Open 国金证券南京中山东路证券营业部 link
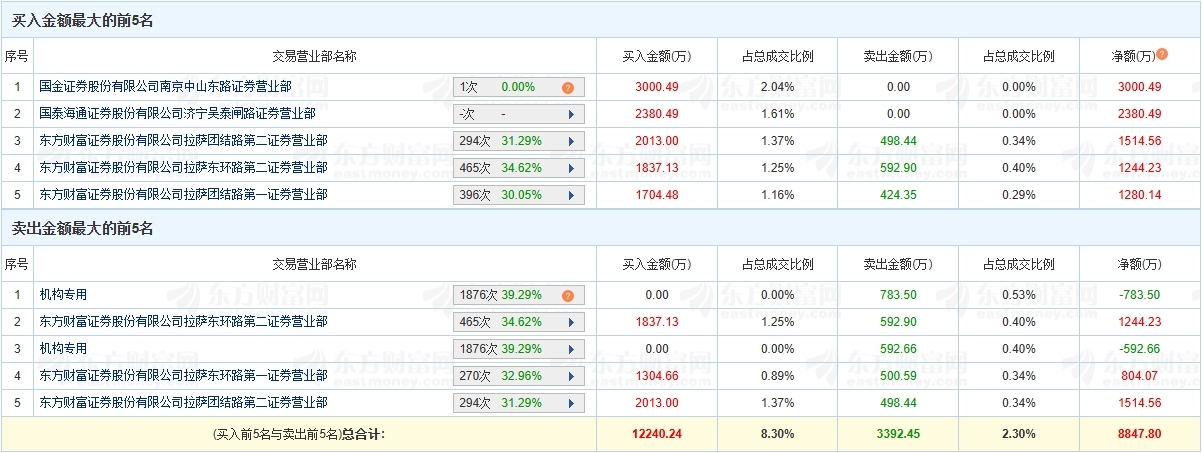 point(165,87)
